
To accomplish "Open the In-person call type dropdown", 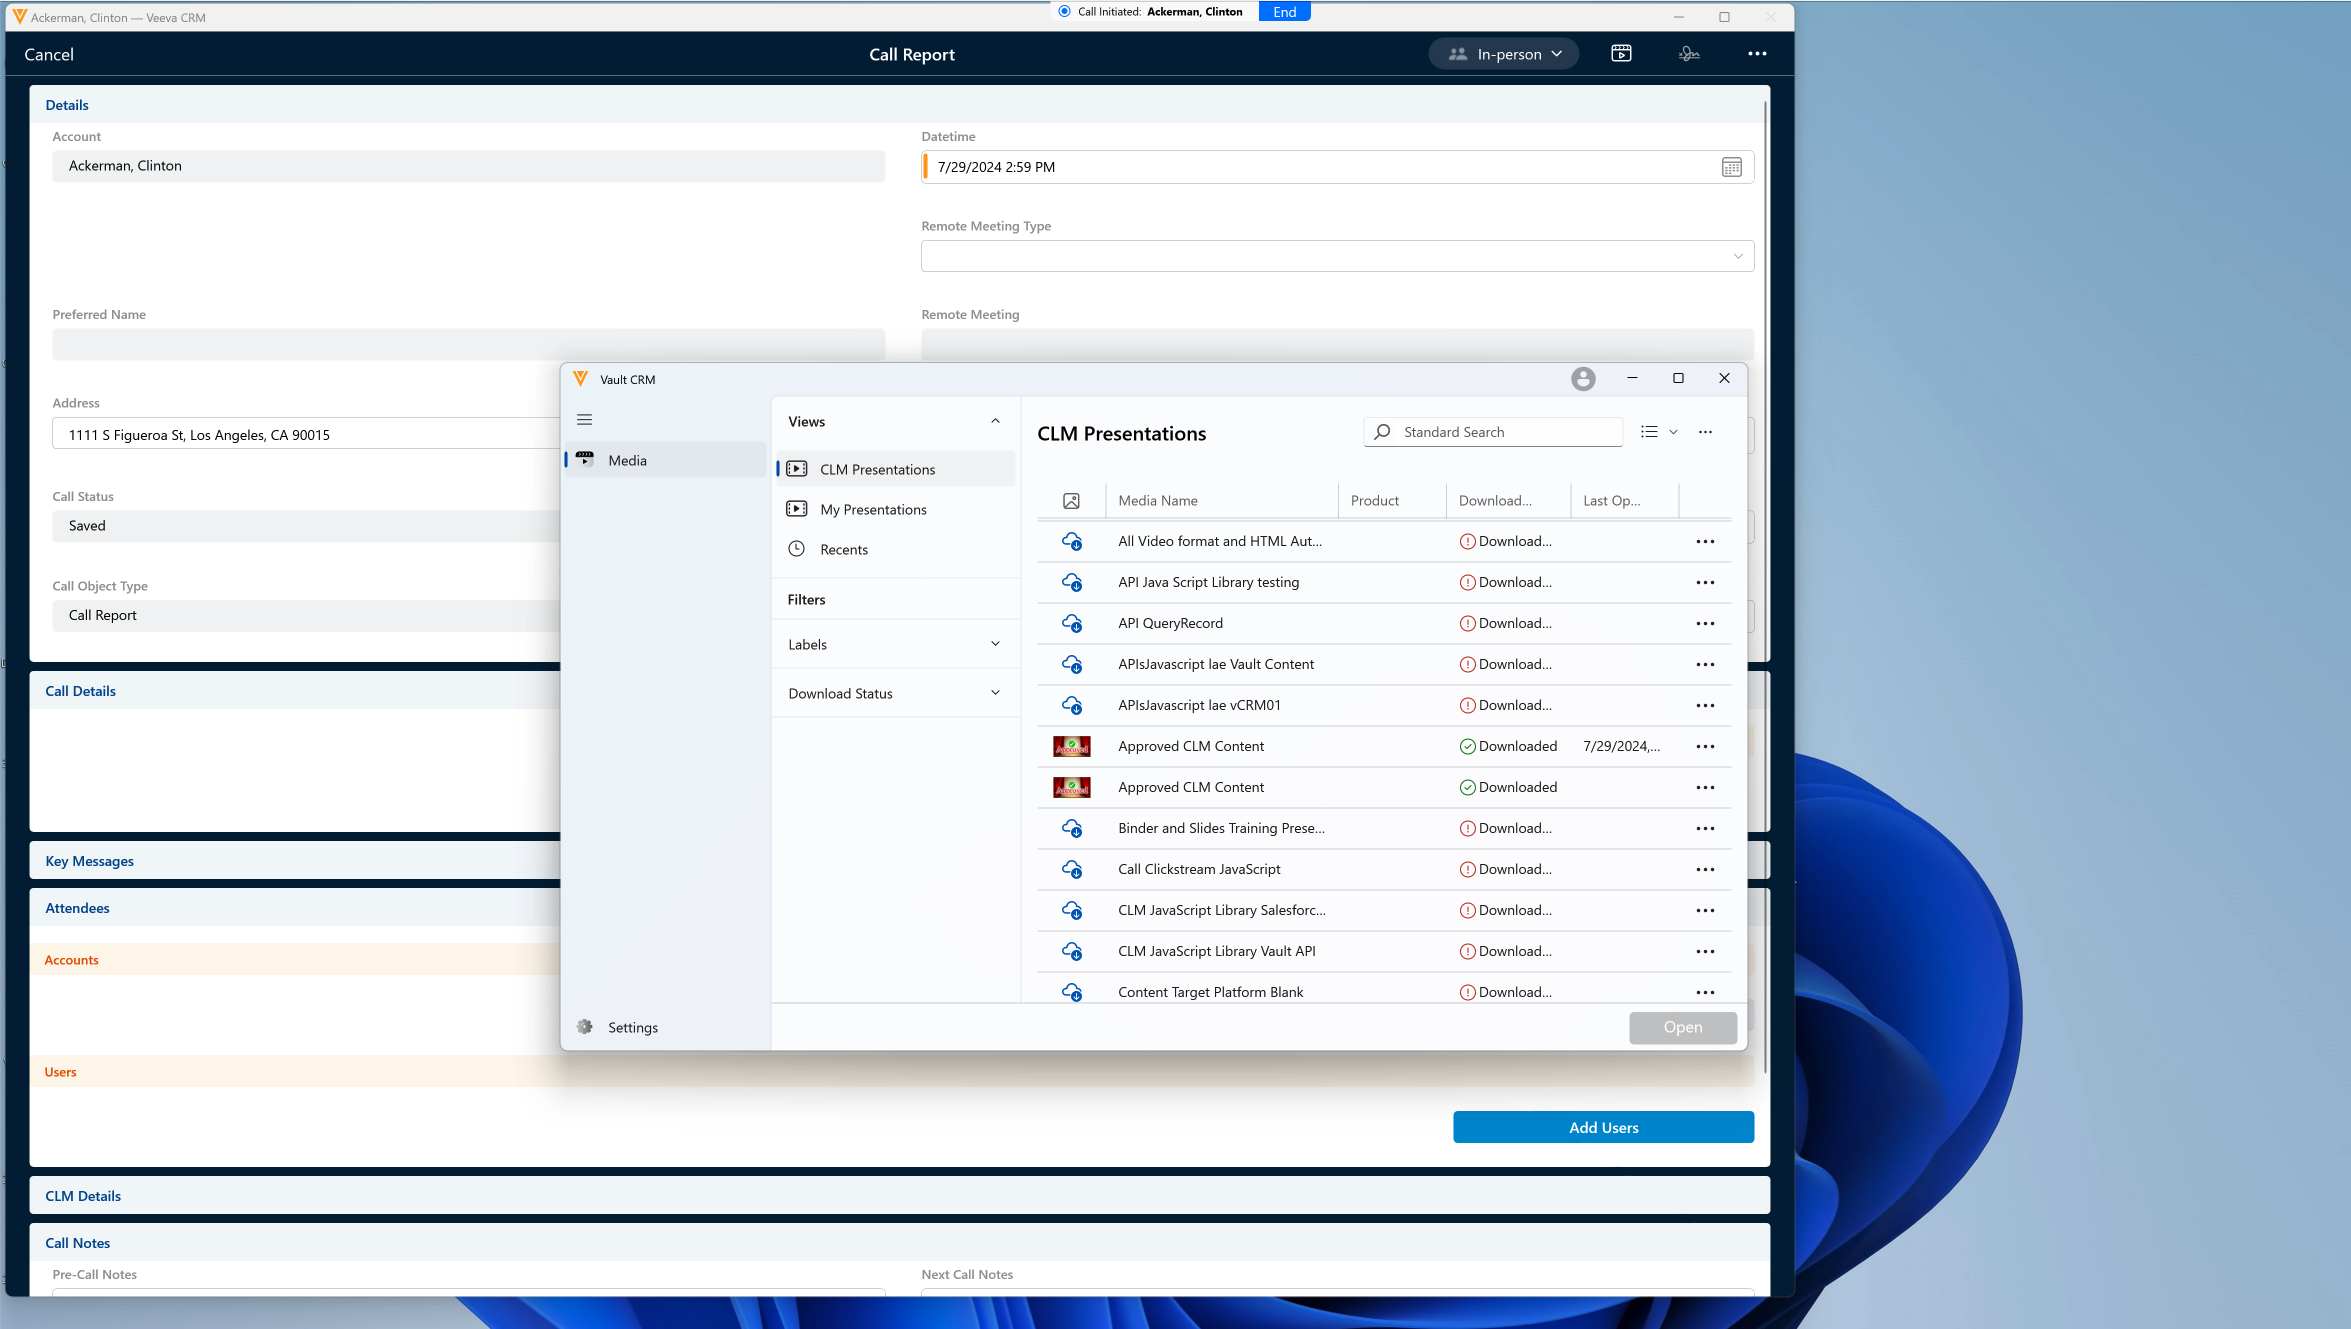I will coord(1504,54).
